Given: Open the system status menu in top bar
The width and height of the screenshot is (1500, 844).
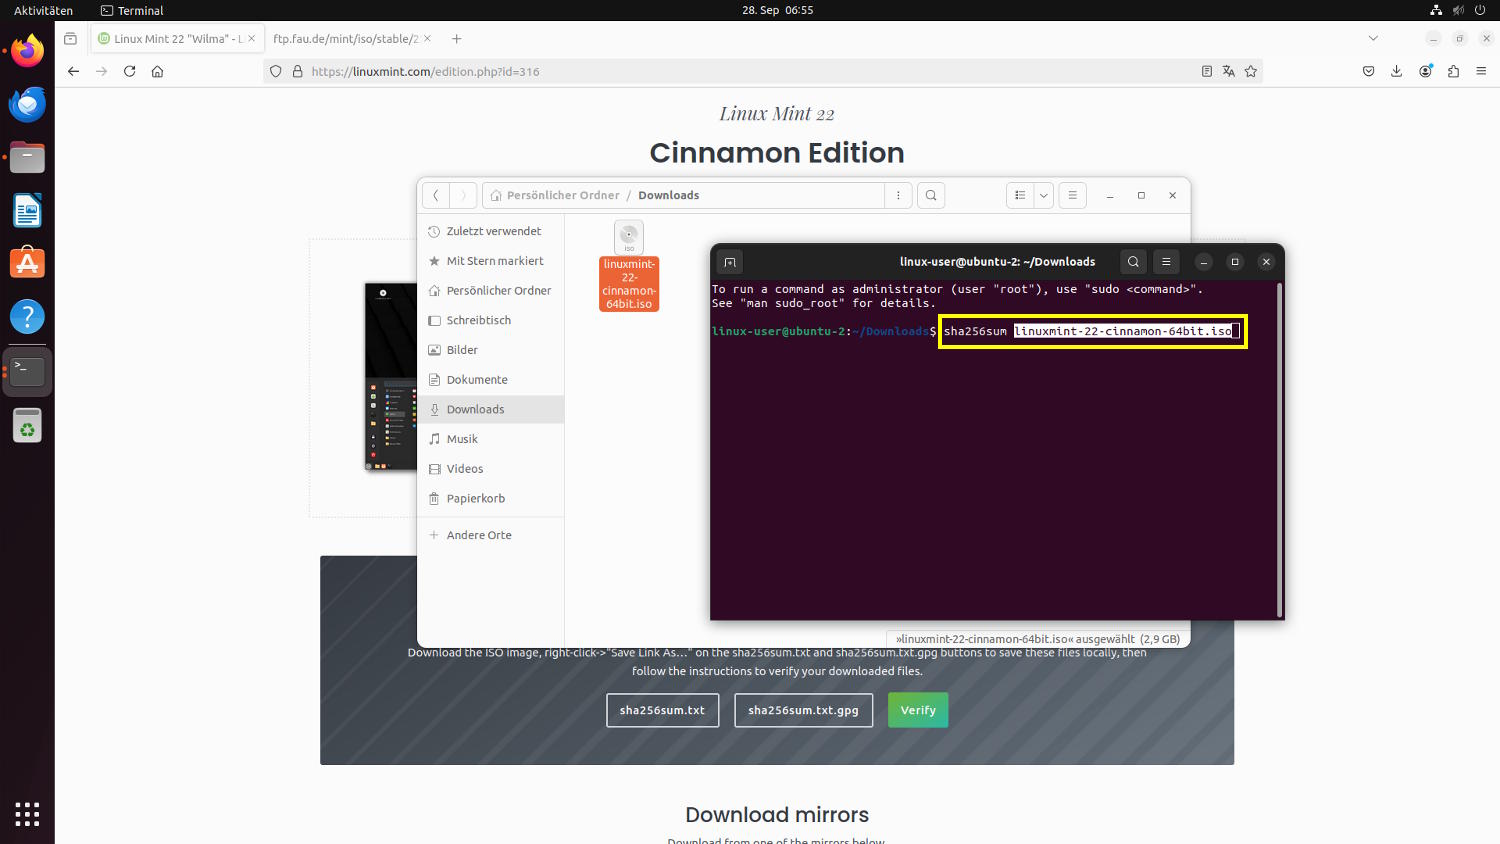Looking at the screenshot, I should (x=1458, y=10).
